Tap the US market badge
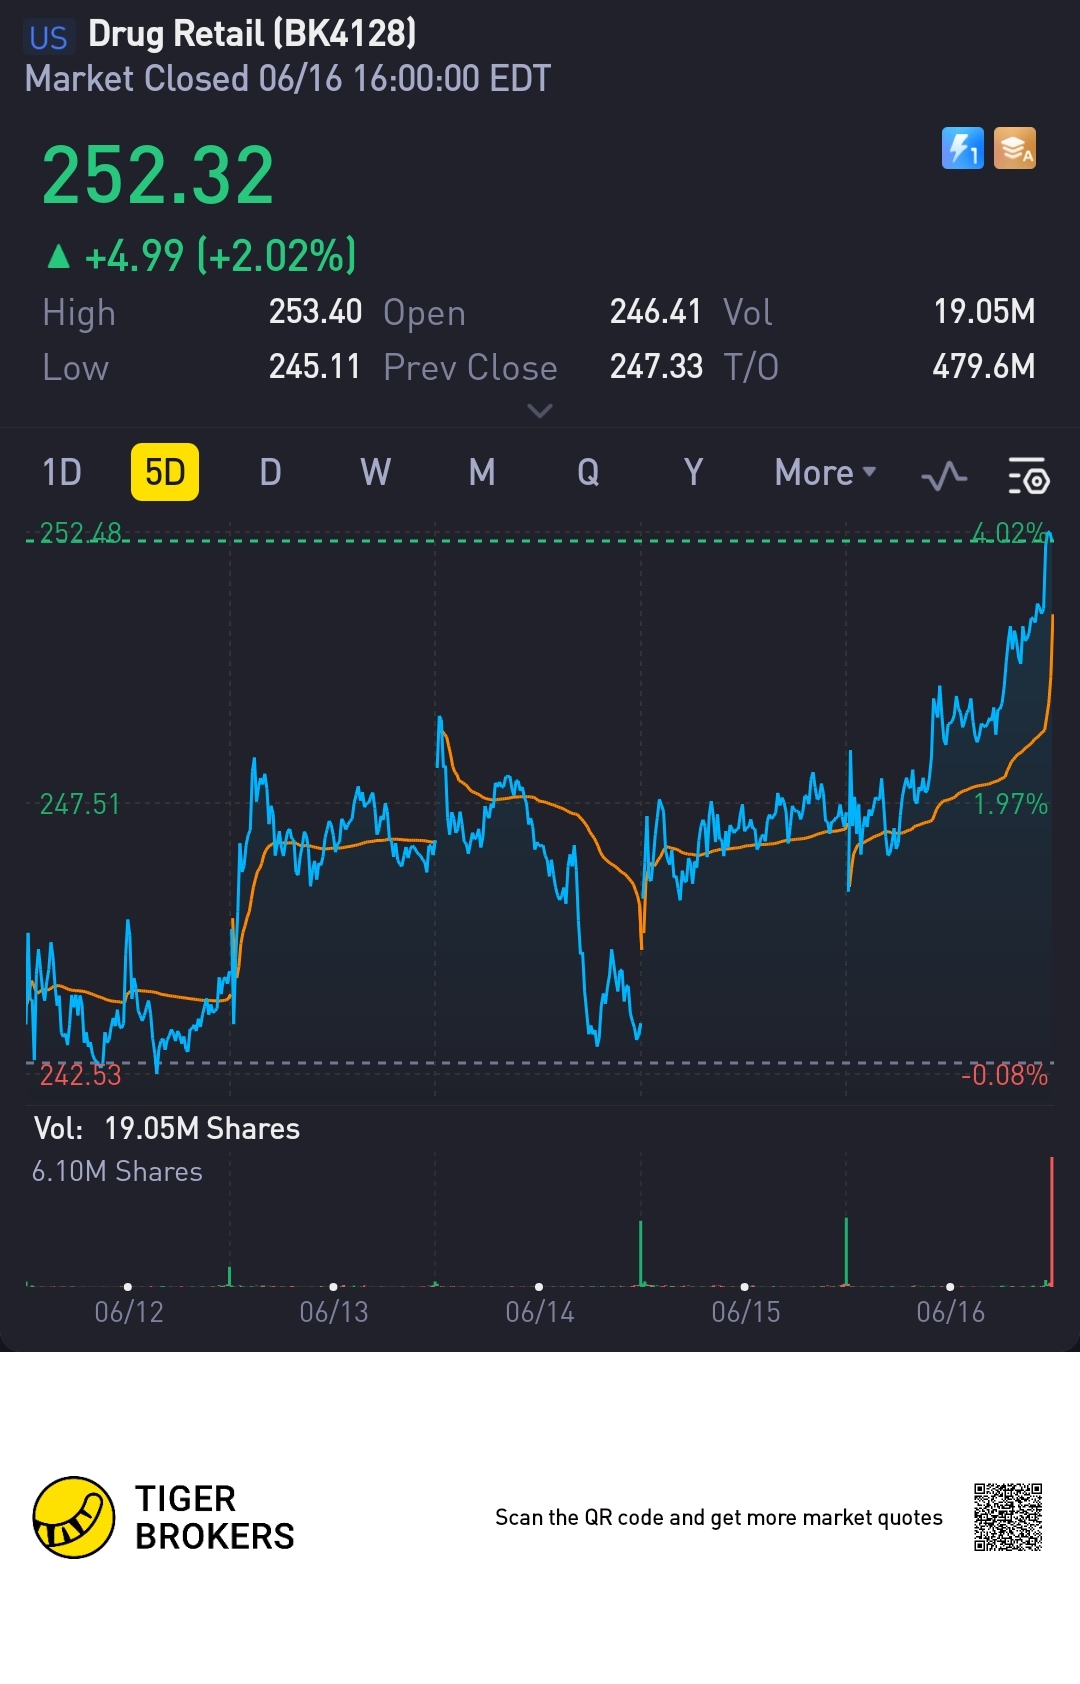1080x1684 pixels. click(48, 37)
